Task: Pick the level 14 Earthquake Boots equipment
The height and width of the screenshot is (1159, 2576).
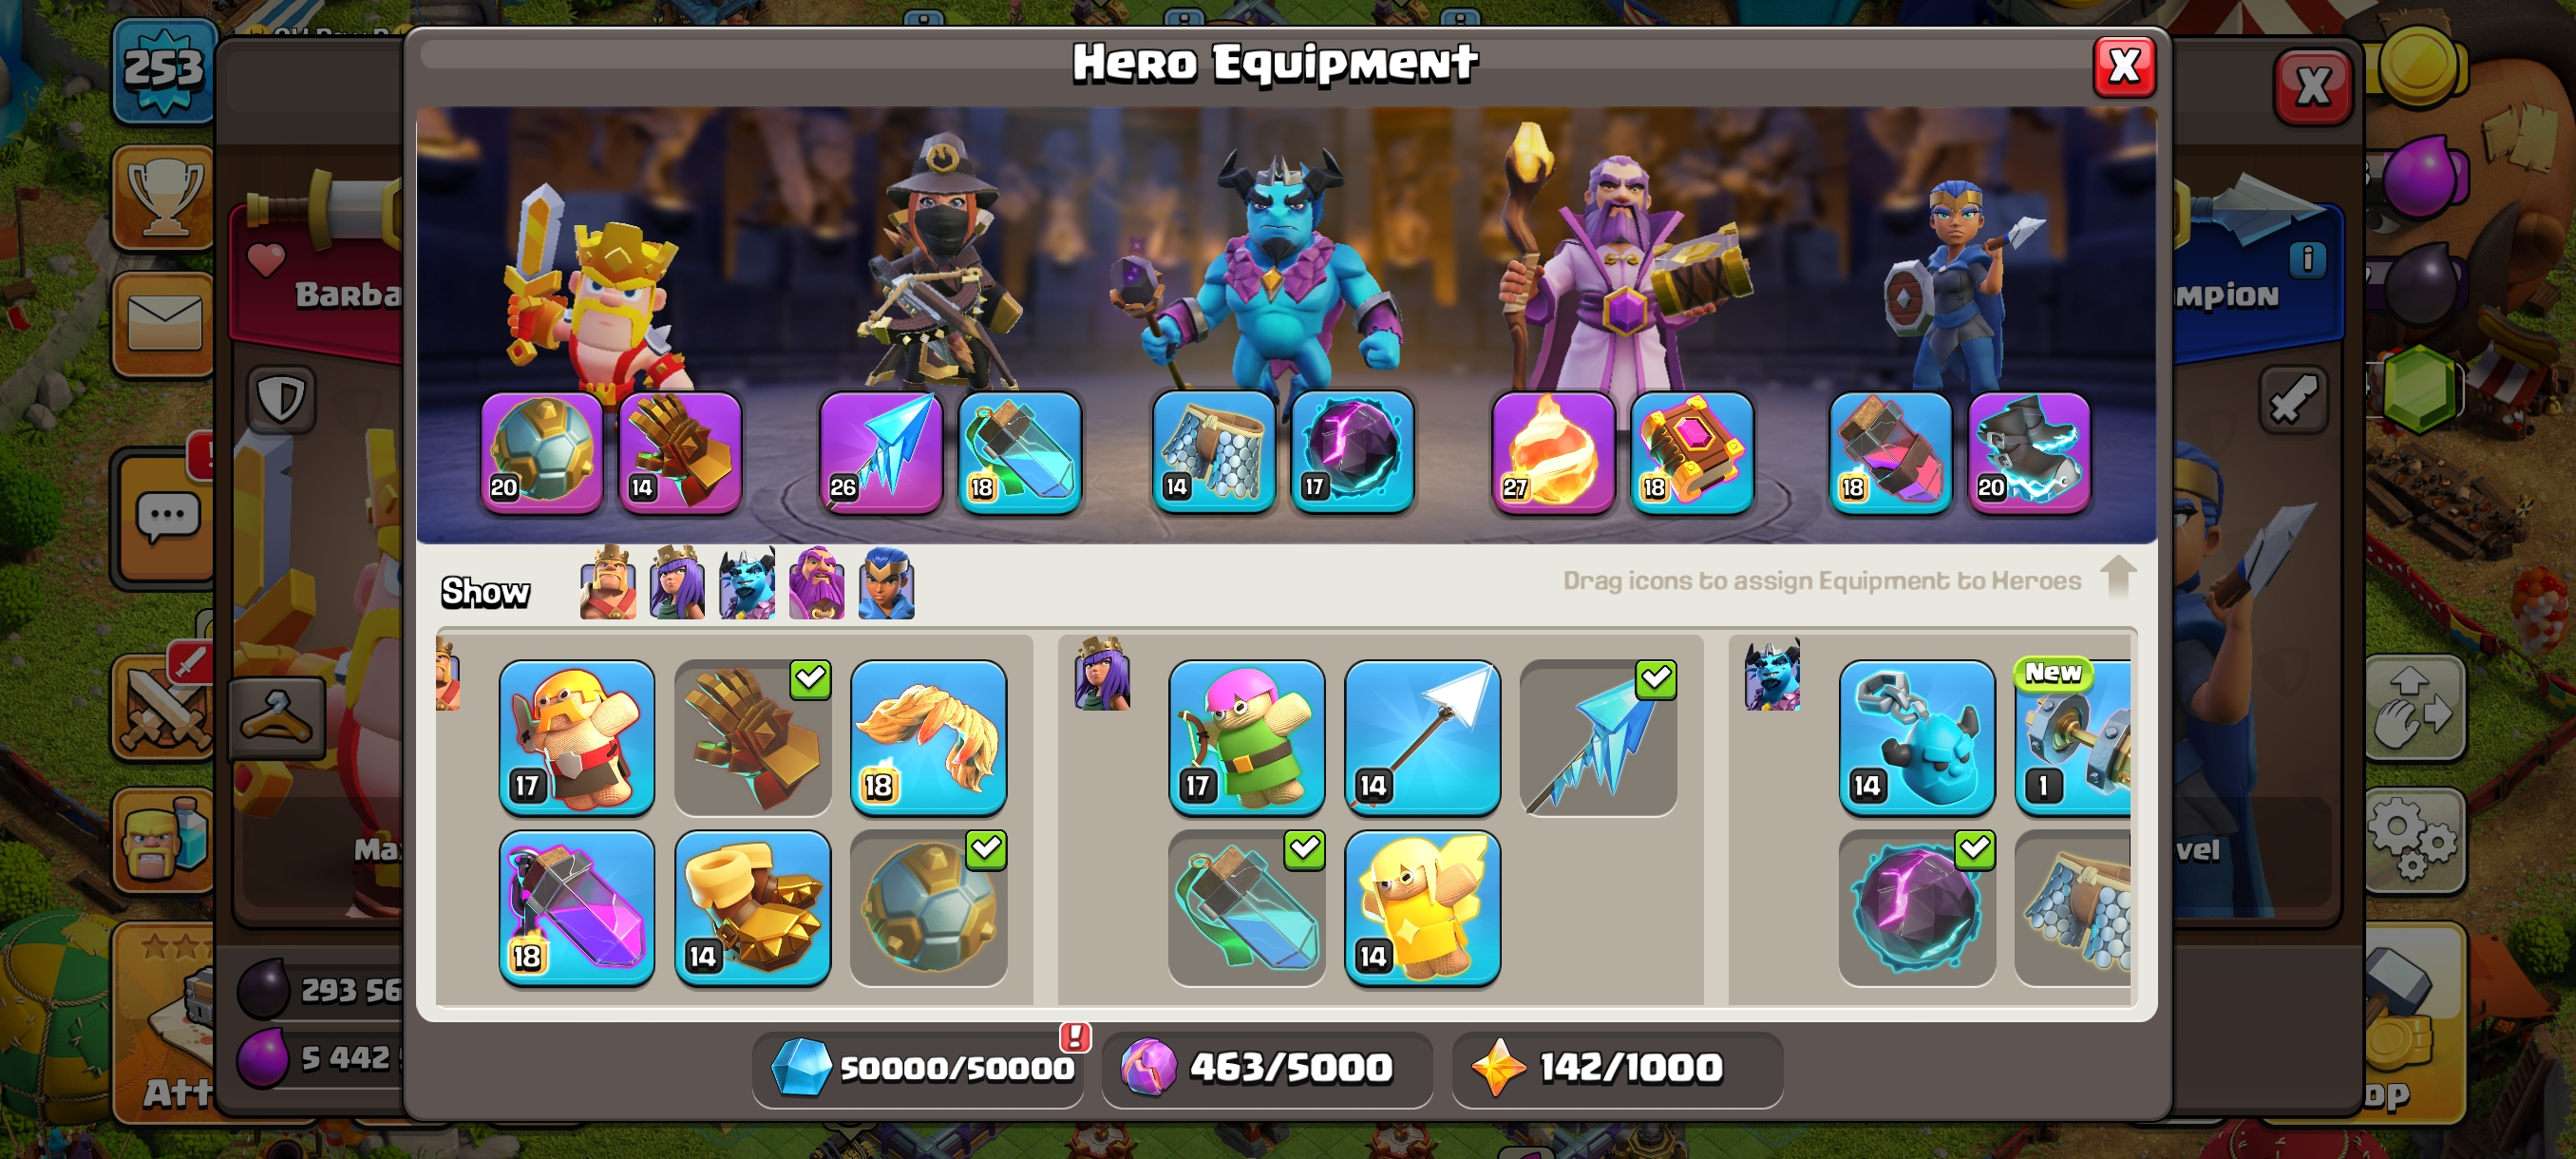Action: (753, 907)
